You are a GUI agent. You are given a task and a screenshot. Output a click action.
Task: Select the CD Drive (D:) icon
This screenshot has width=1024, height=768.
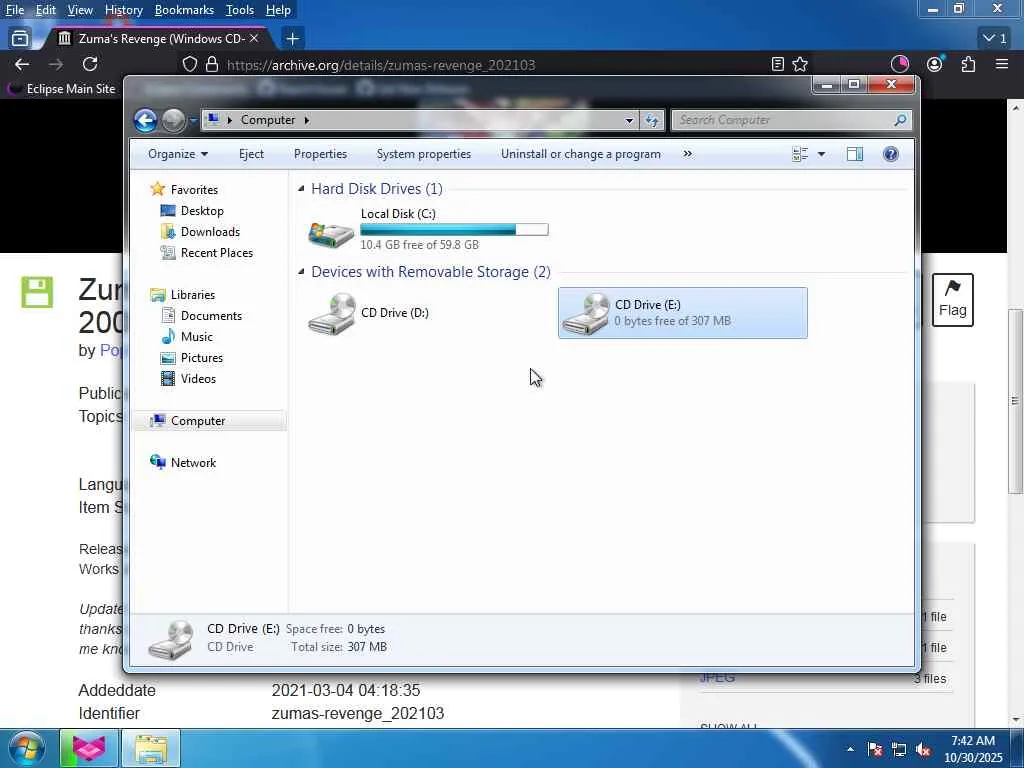point(331,313)
